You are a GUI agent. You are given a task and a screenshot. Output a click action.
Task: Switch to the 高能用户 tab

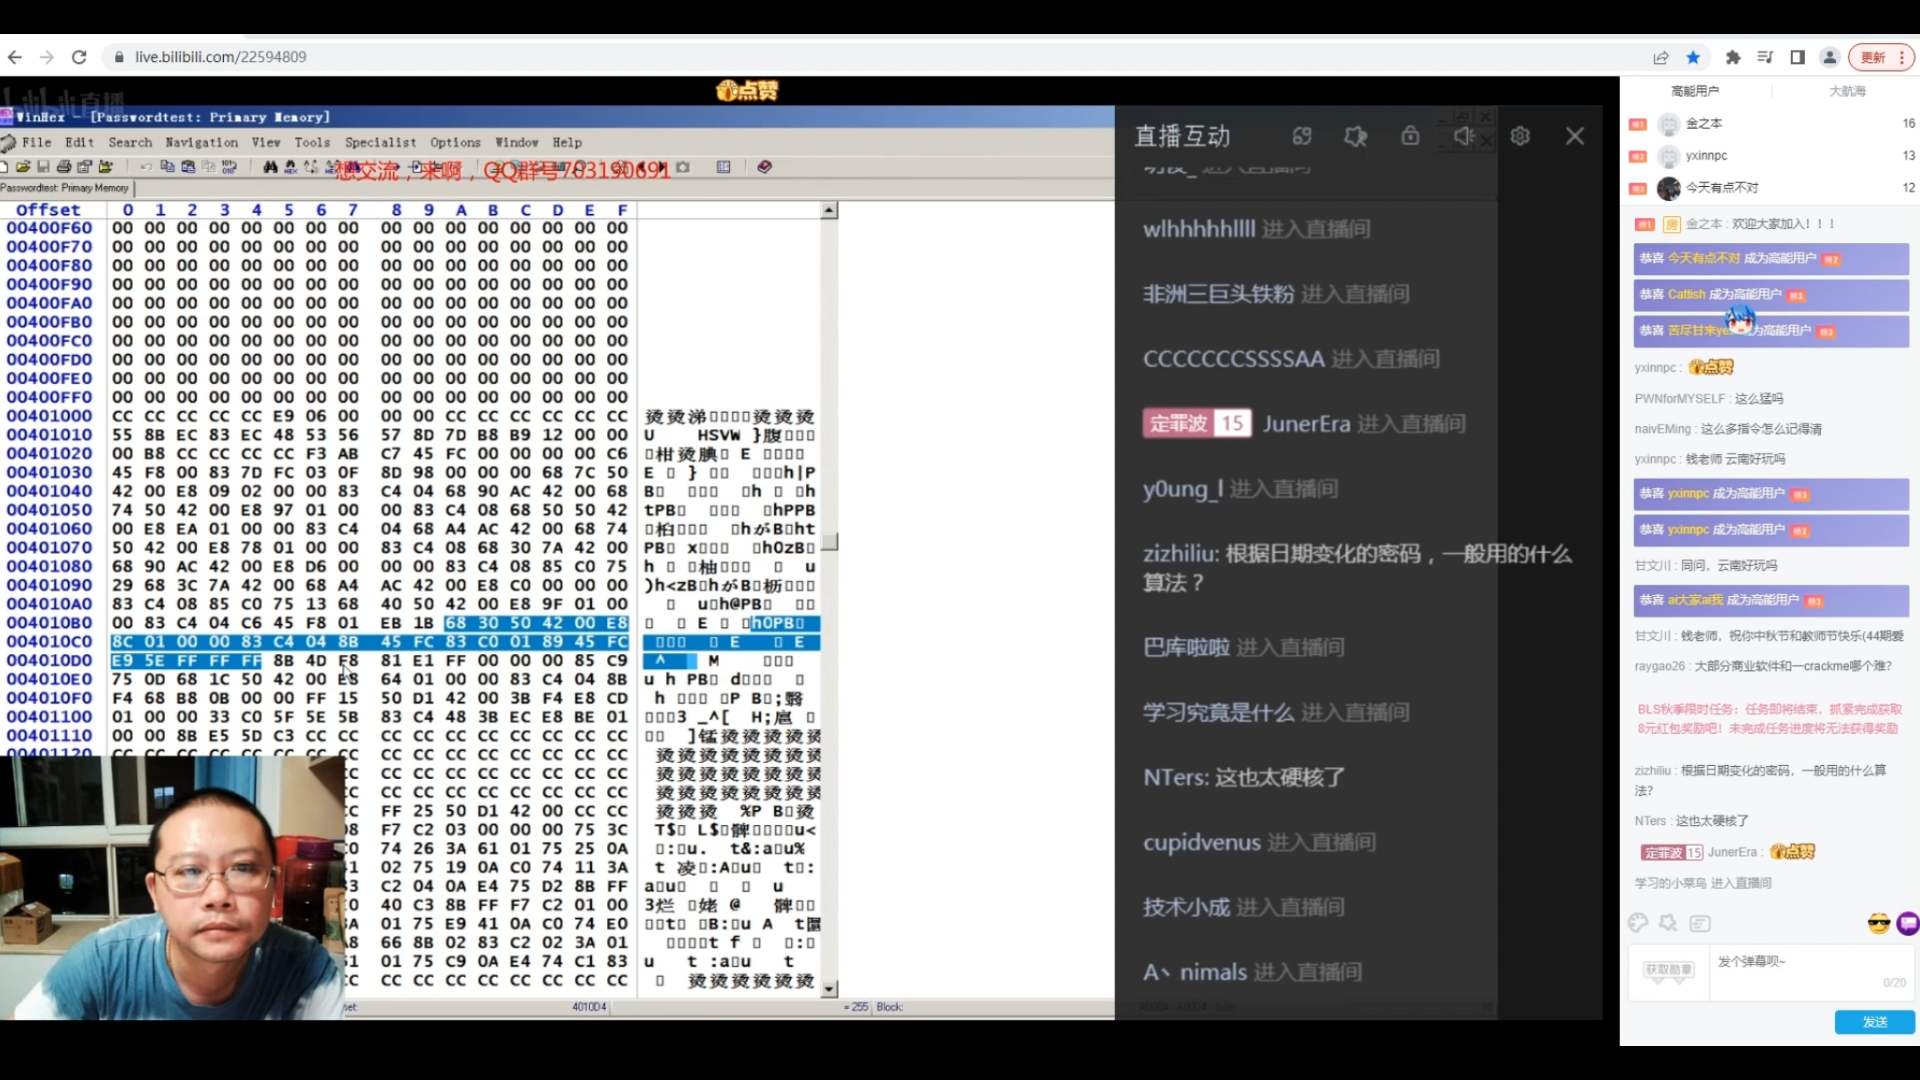pyautogui.click(x=1695, y=91)
